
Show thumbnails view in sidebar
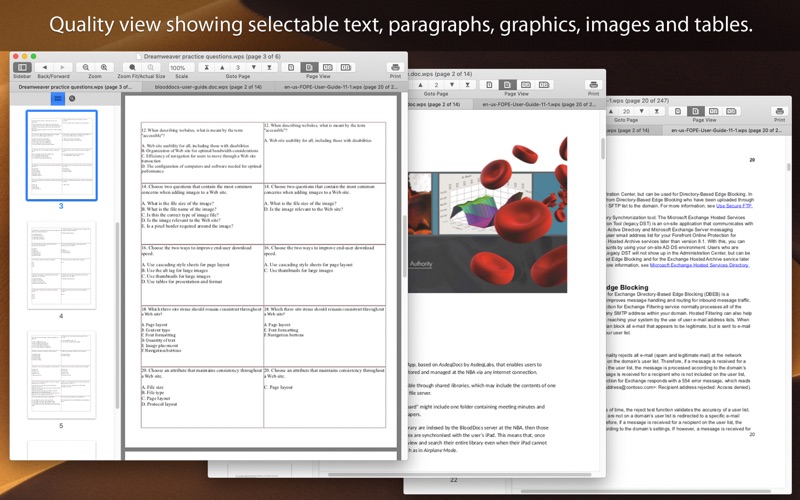(x=58, y=98)
